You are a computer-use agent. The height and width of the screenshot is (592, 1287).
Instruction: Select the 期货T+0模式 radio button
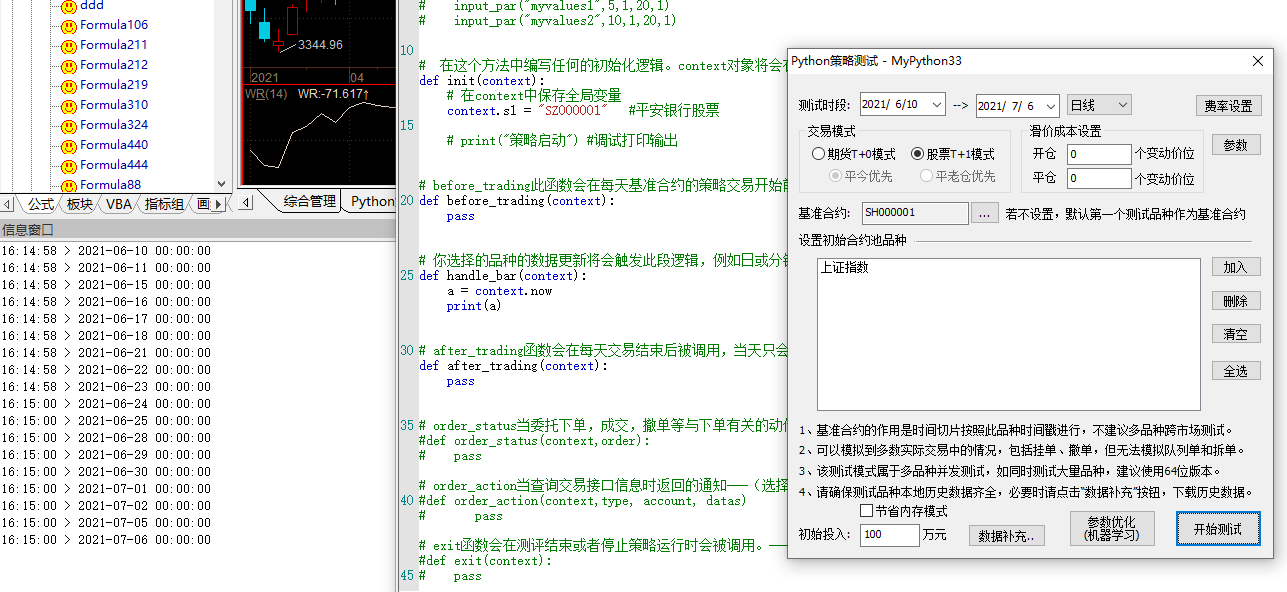point(820,155)
